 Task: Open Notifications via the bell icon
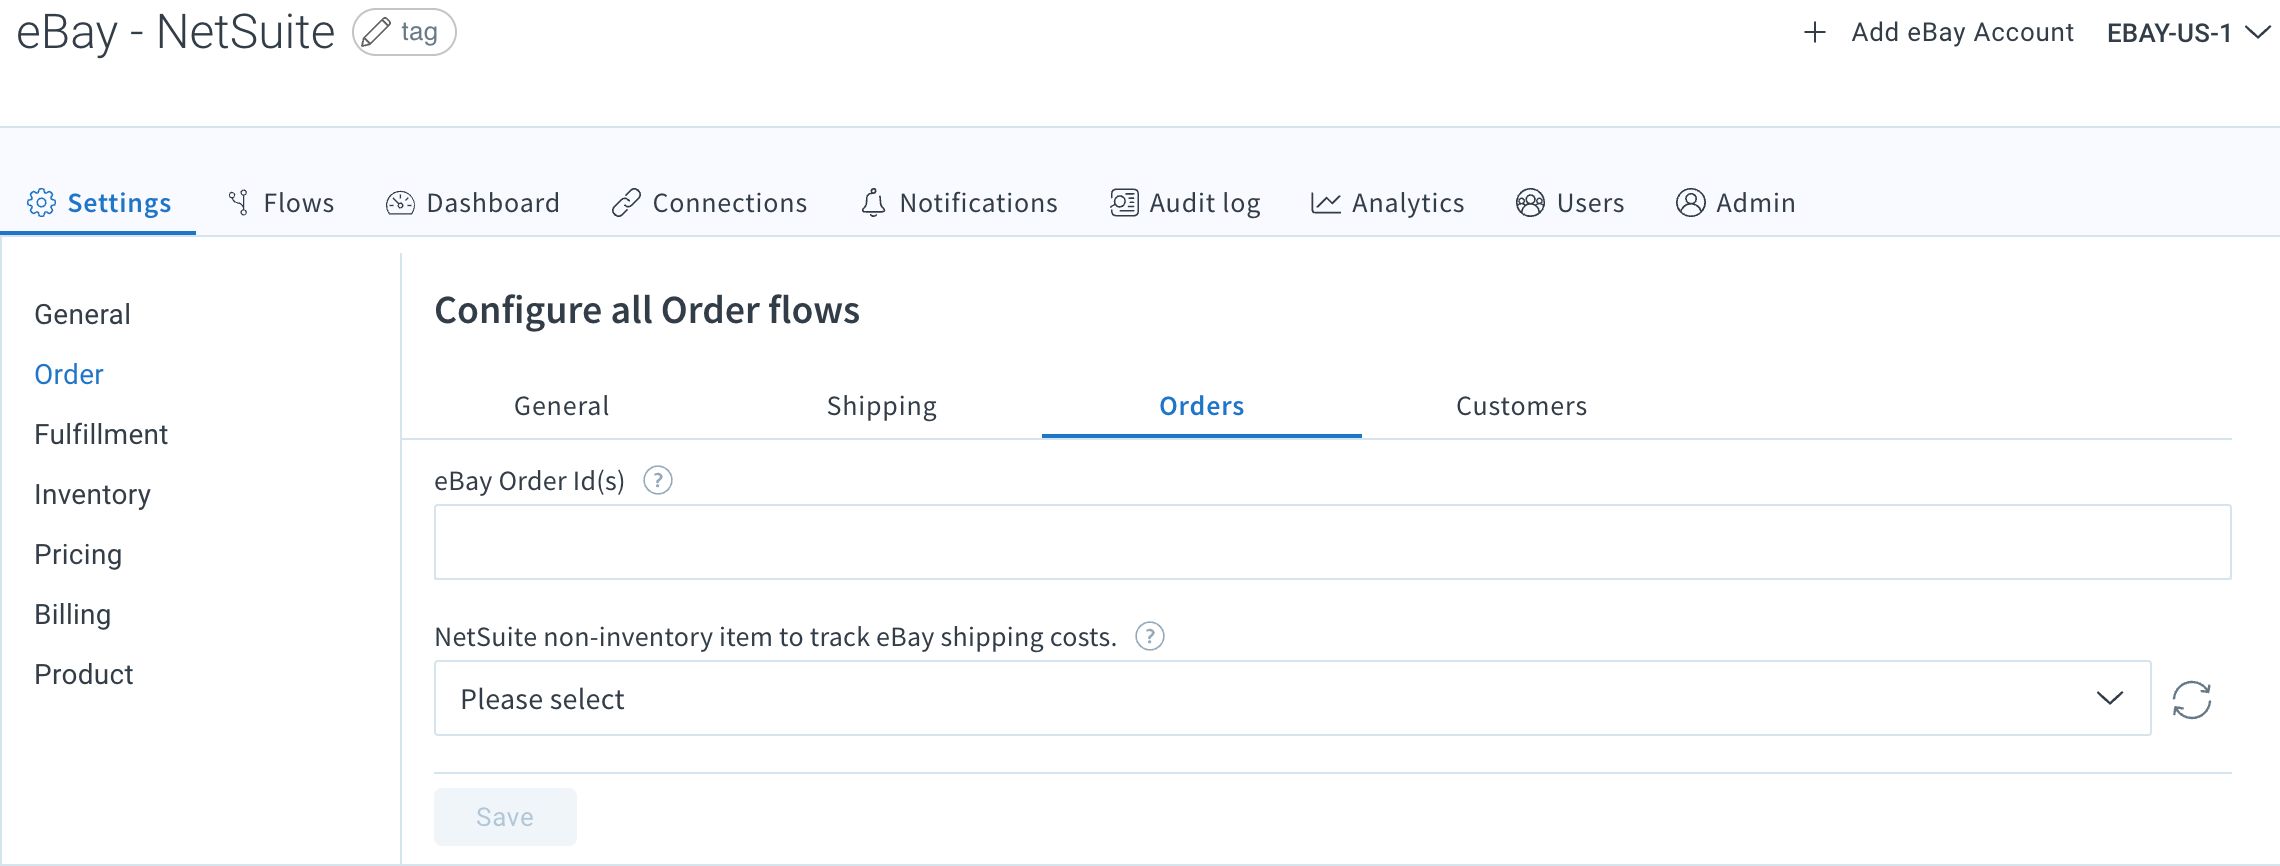click(x=872, y=202)
